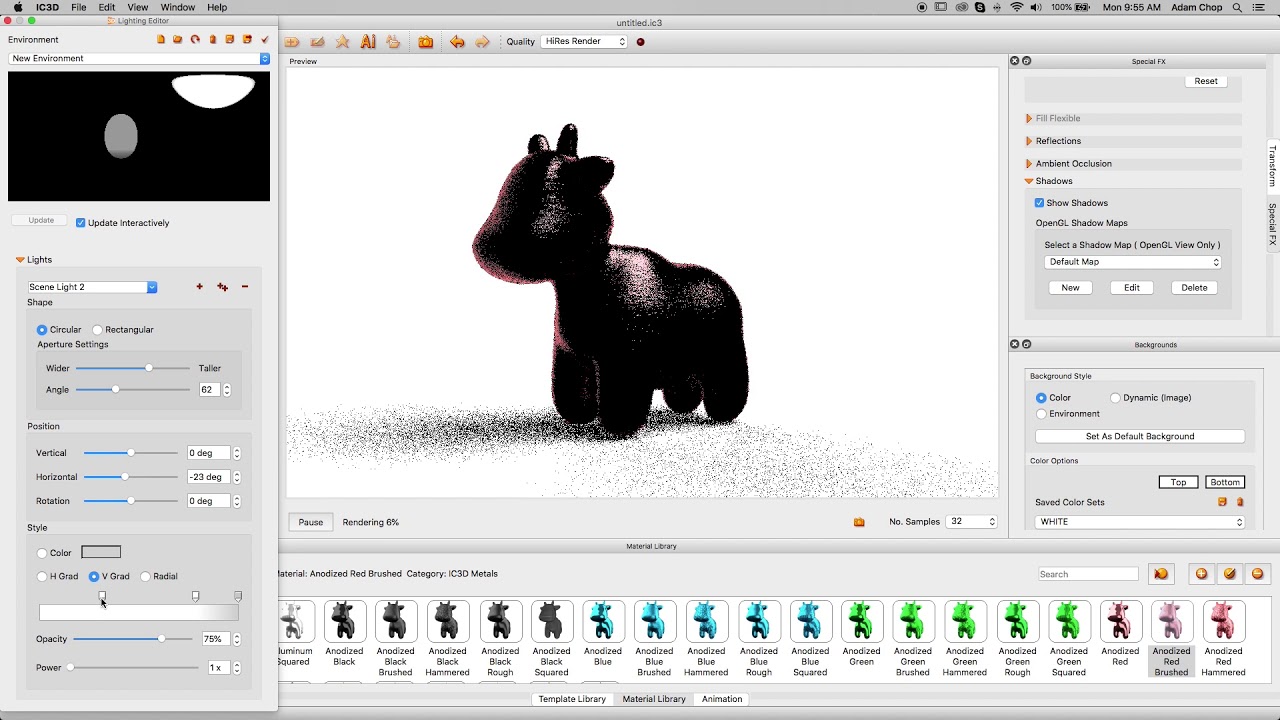Click the search go icon beside Search field
This screenshot has width=1280, height=720.
[1160, 574]
